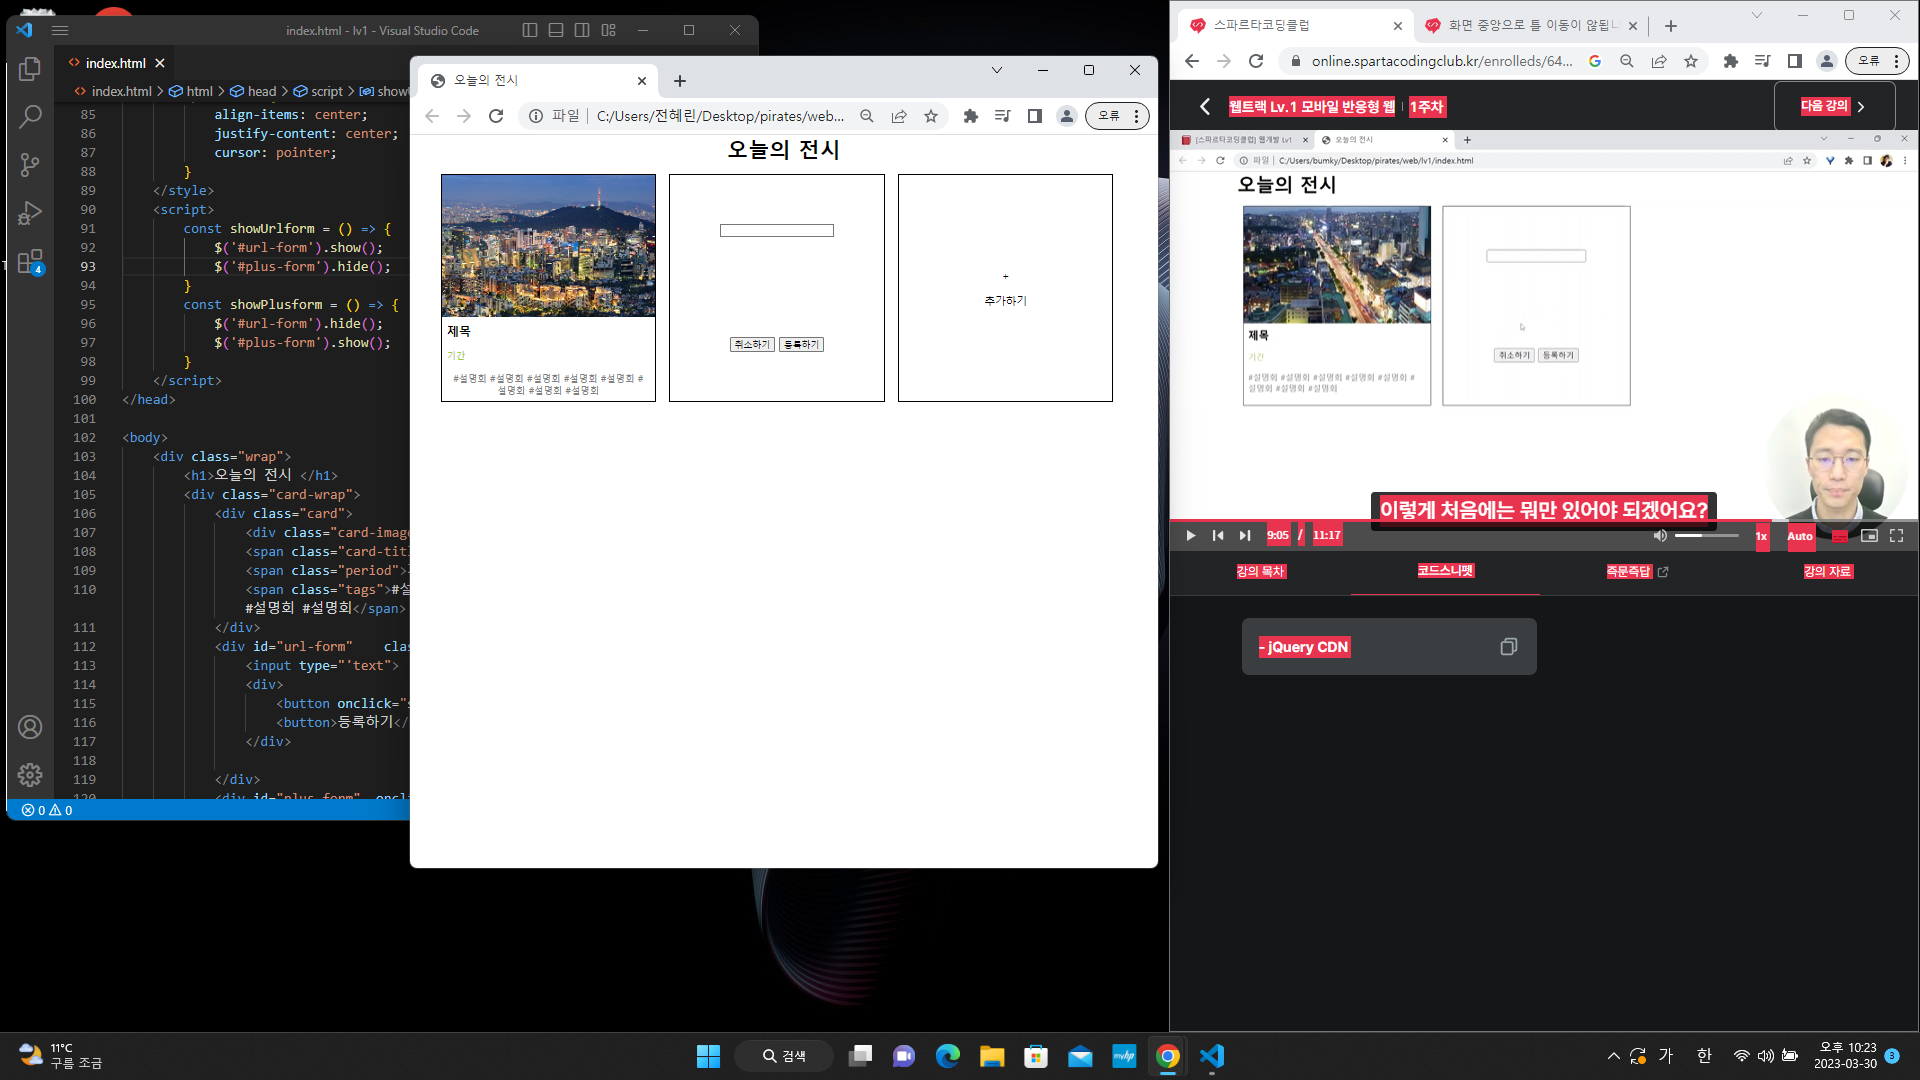This screenshot has height=1080, width=1920.
Task: Open VS Code Manage gear menu
Action: click(x=30, y=774)
